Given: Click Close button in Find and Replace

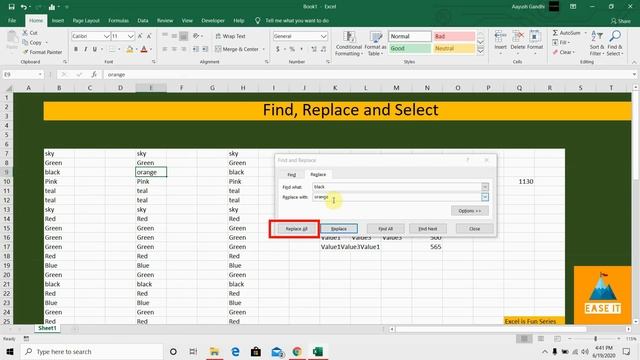Looking at the screenshot, I should click(x=474, y=229).
